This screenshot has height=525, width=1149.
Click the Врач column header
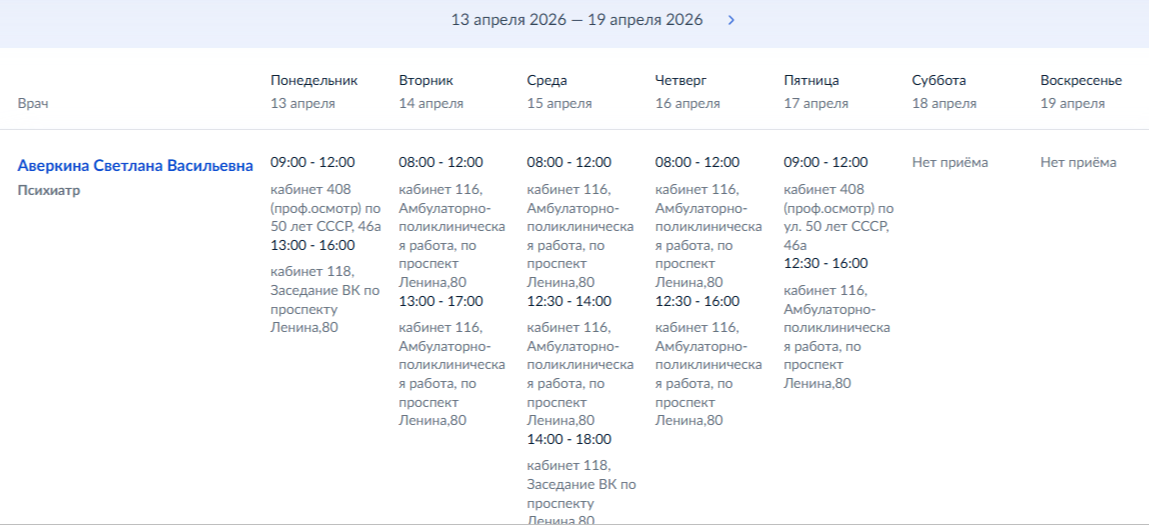pos(33,103)
